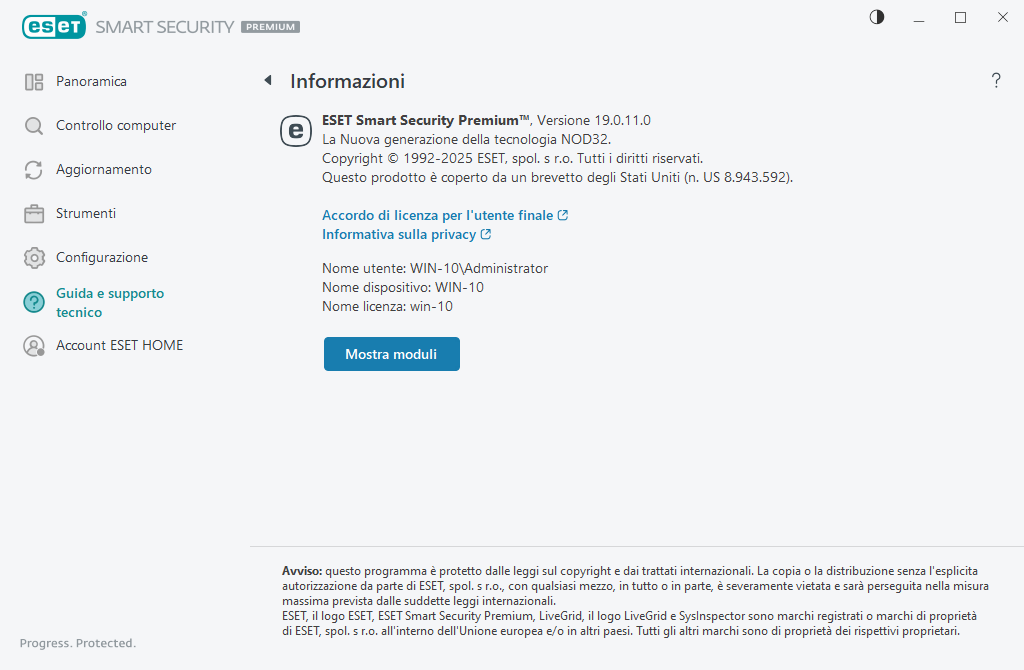
Task: Go to the Configurazione section
Action: (x=102, y=258)
